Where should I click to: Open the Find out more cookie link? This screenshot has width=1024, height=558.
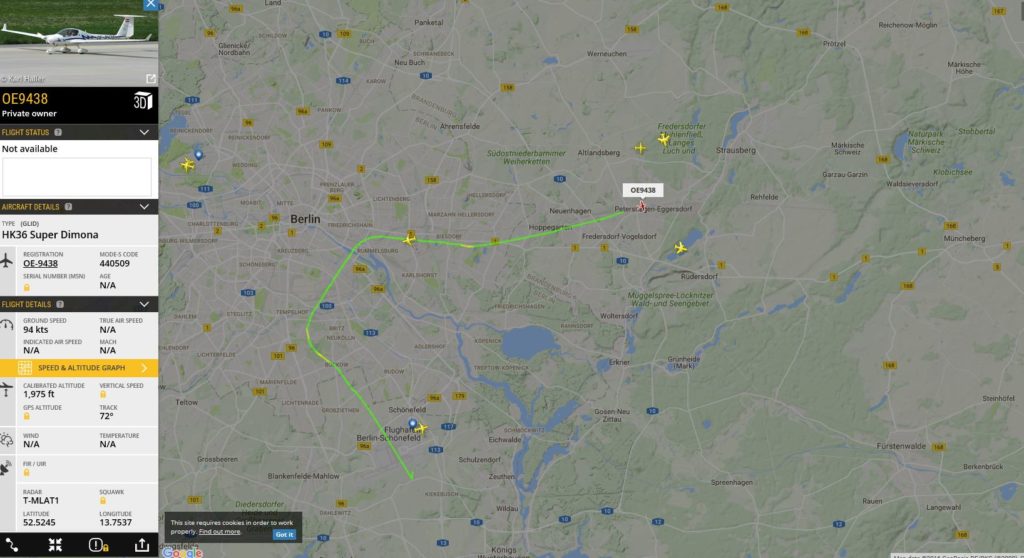(x=219, y=532)
